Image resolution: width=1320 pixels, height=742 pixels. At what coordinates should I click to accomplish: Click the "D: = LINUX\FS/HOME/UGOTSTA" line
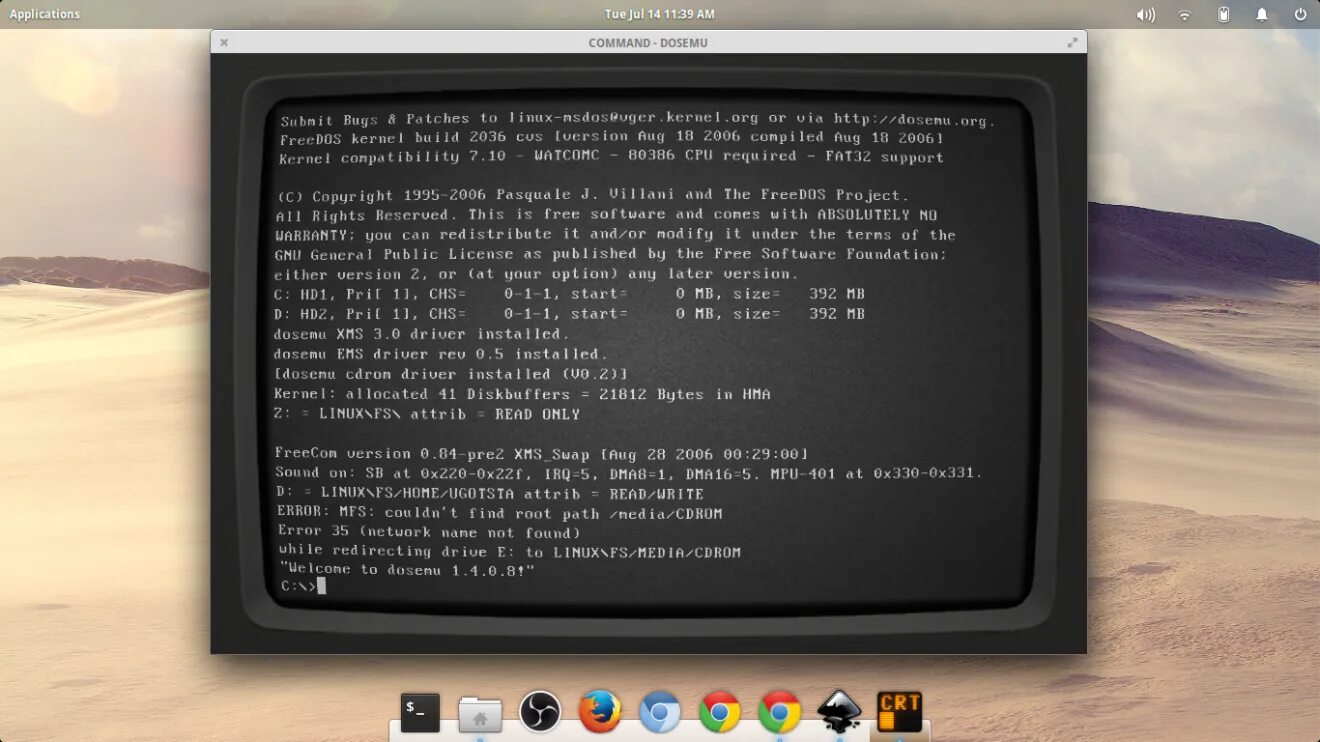click(490, 493)
